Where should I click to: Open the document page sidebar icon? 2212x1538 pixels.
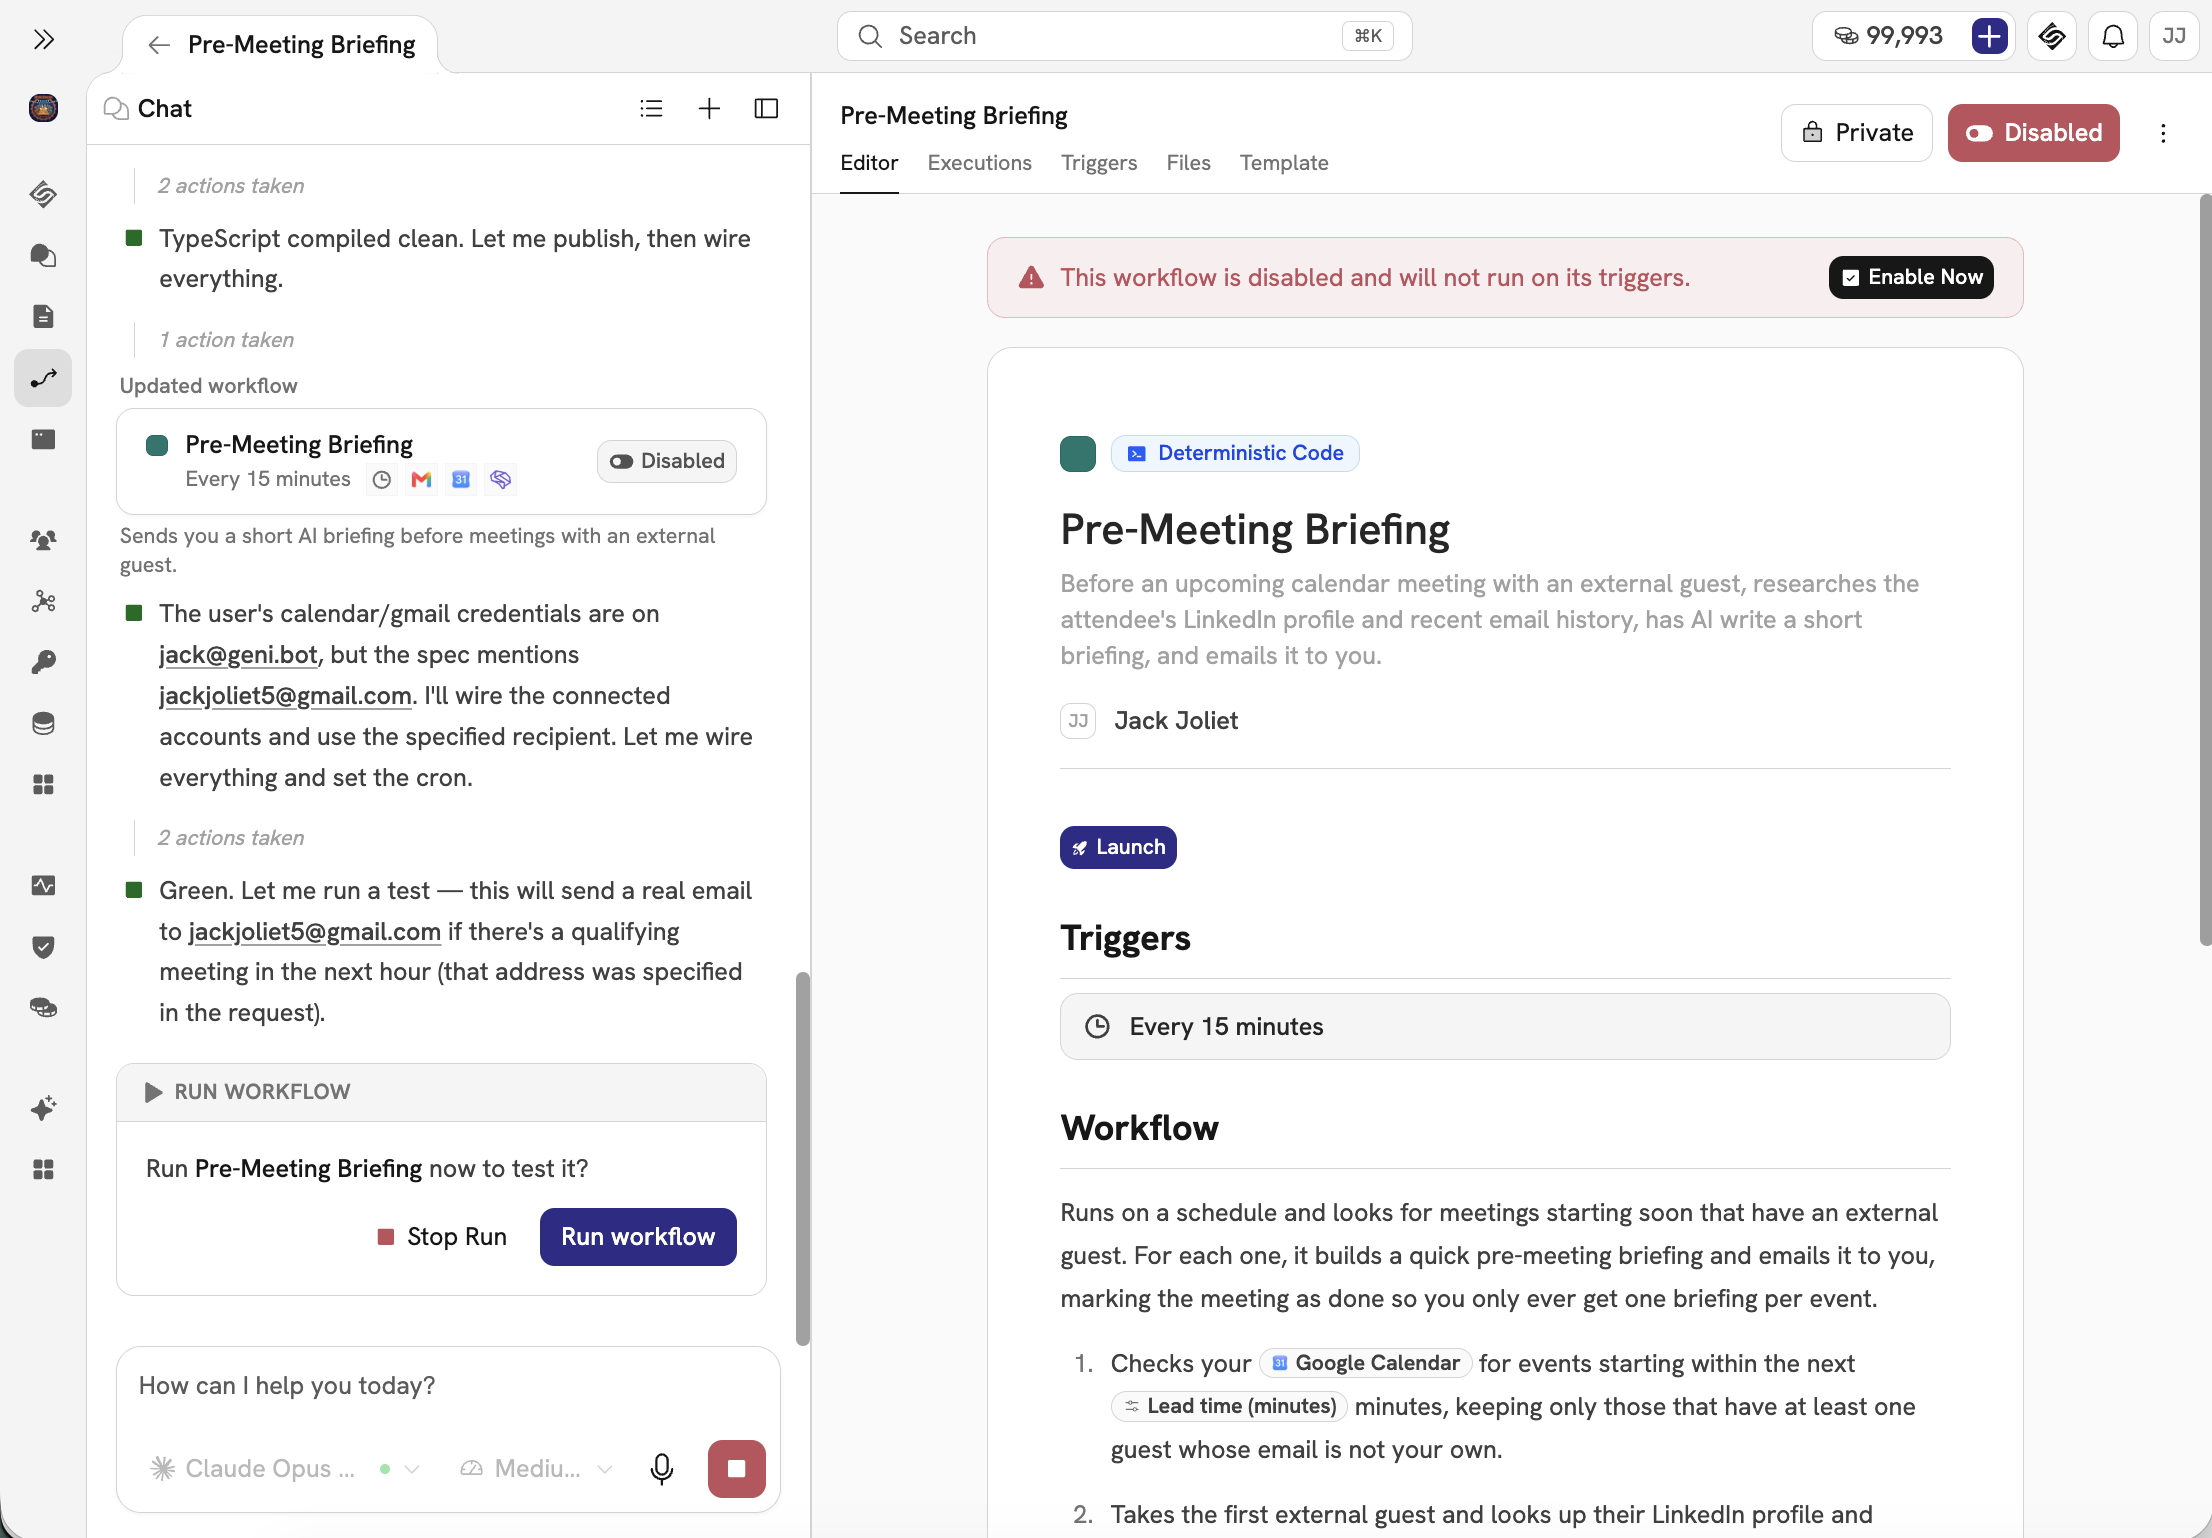pos(43,316)
